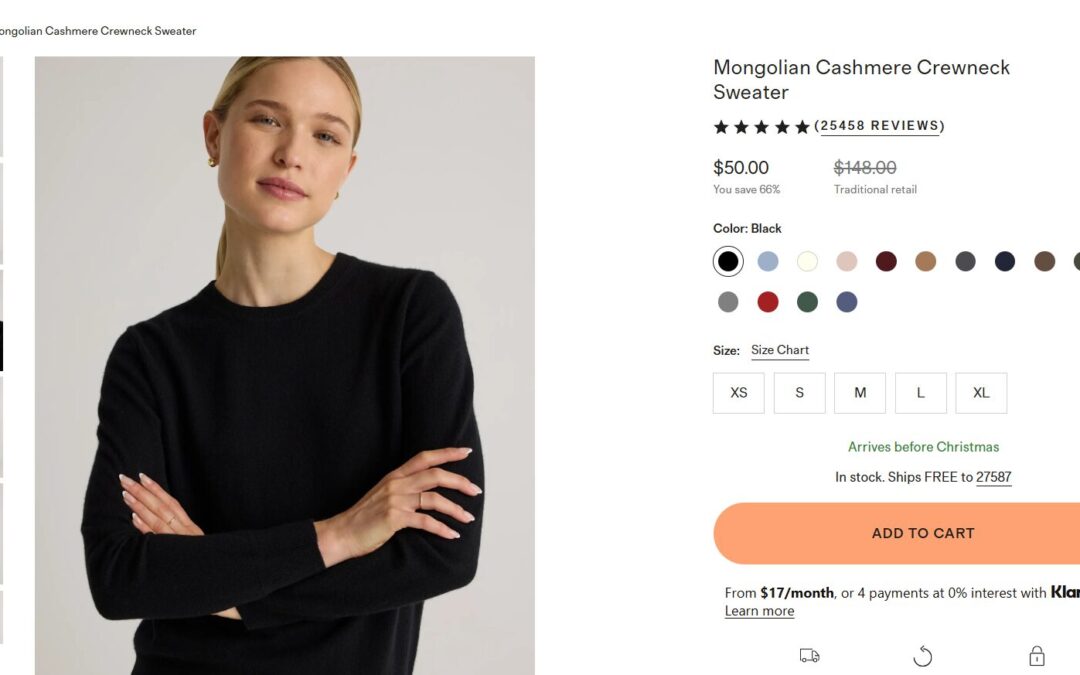
Task: Click the five-star rating icons
Action: click(761, 127)
